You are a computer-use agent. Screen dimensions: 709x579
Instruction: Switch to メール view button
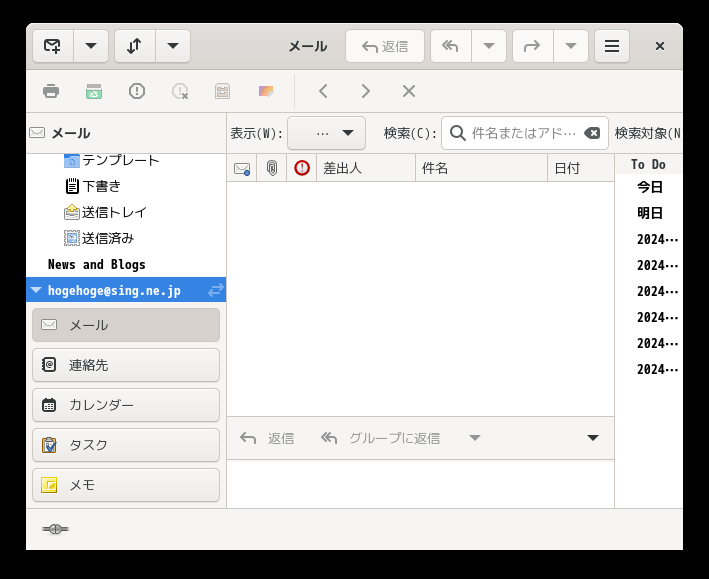[126, 325]
